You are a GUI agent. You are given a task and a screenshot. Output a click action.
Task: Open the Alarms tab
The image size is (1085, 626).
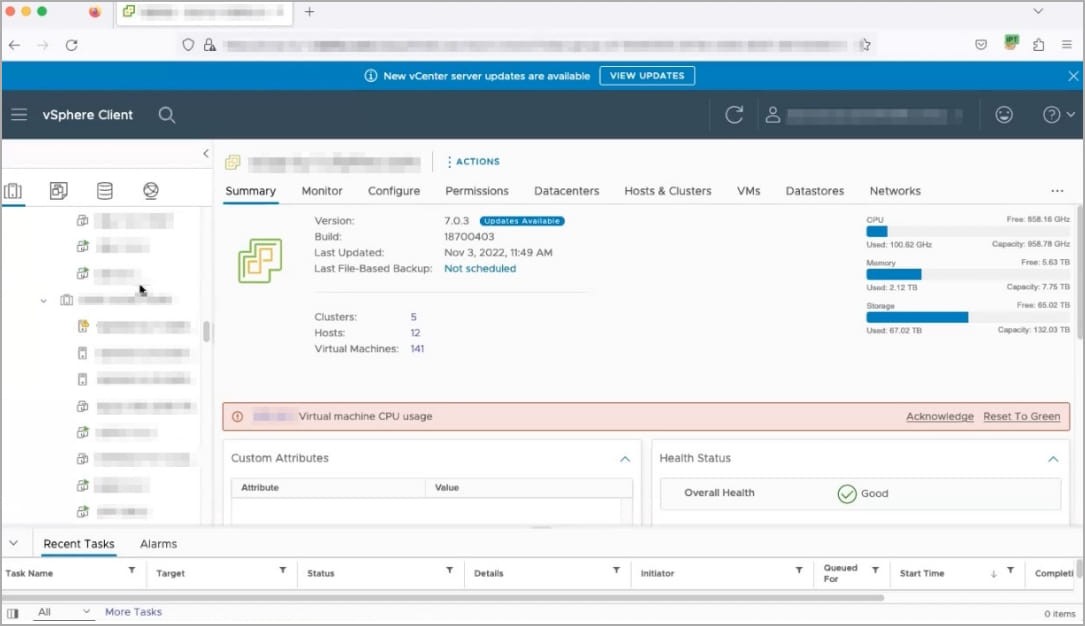(158, 544)
